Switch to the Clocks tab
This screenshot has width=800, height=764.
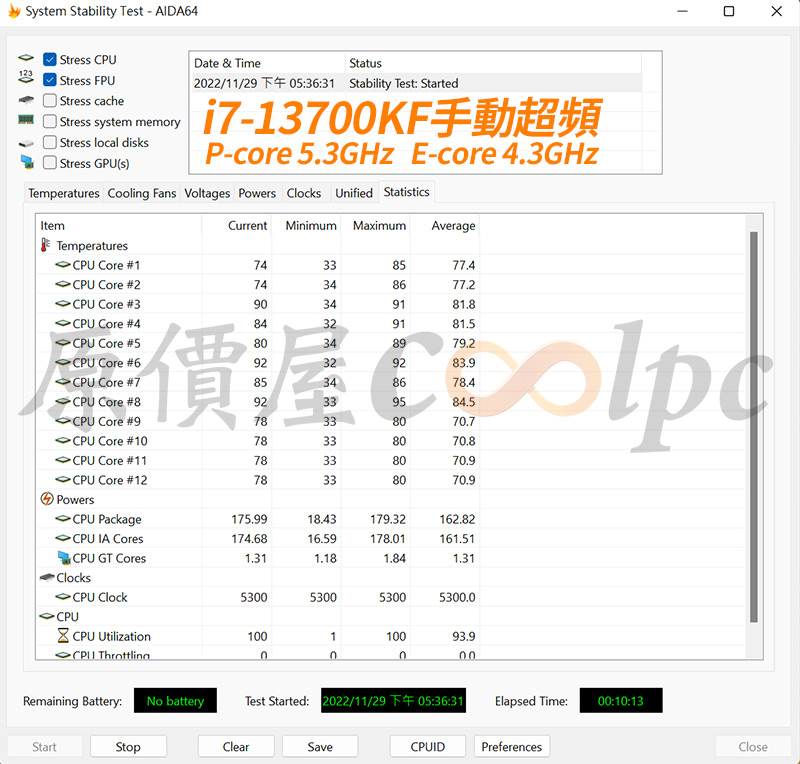pos(304,193)
